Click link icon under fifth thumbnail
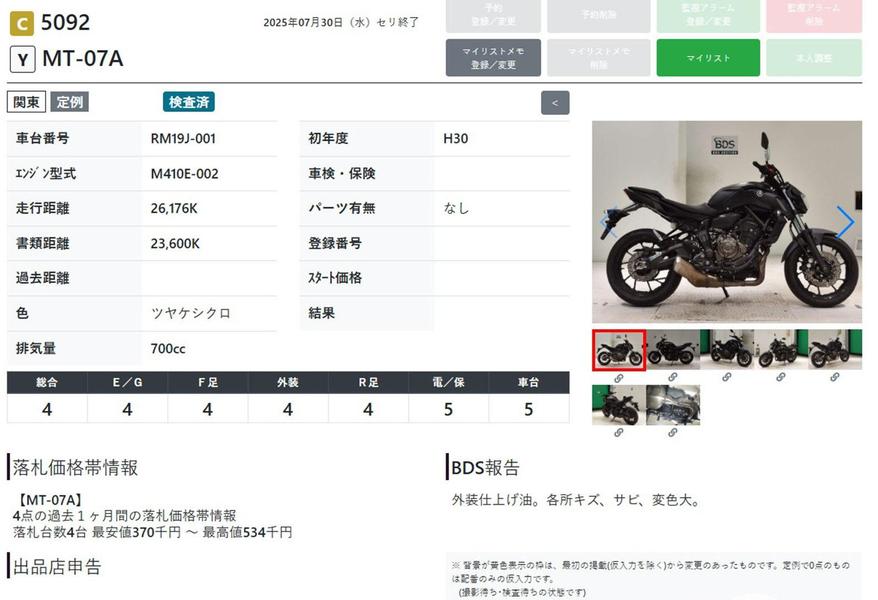This screenshot has width=878, height=600. [x=835, y=378]
